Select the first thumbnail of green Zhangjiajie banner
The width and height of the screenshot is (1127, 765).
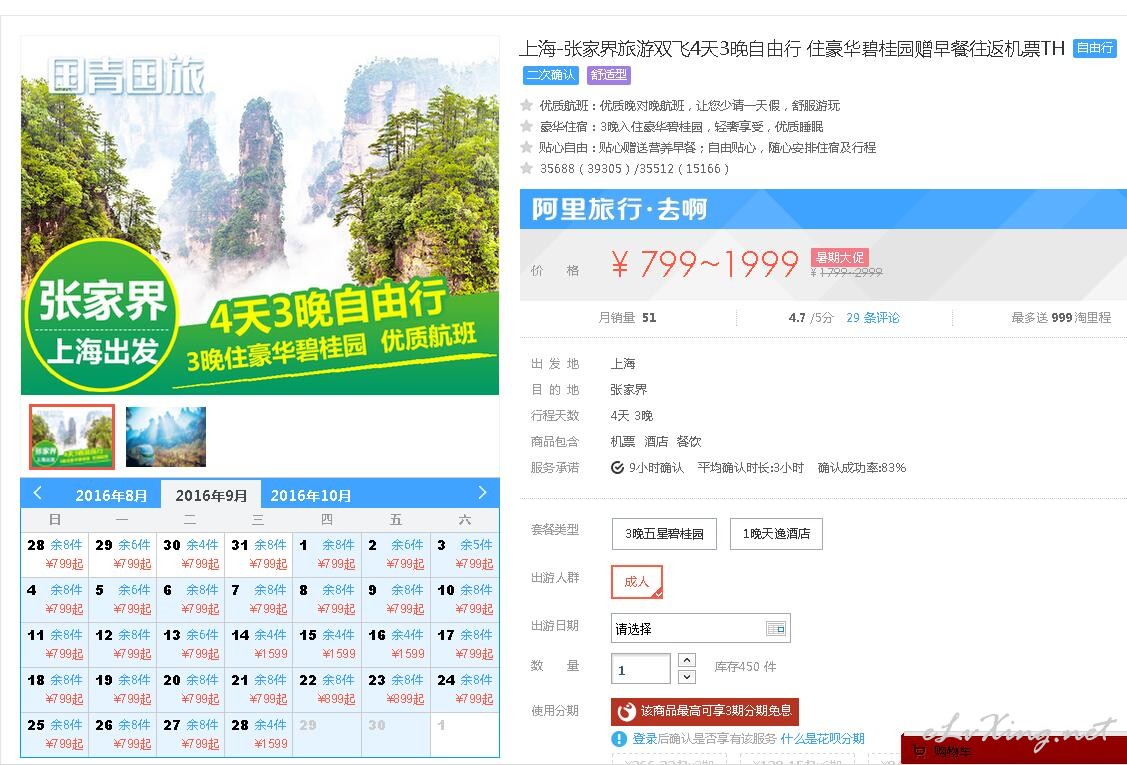72,437
